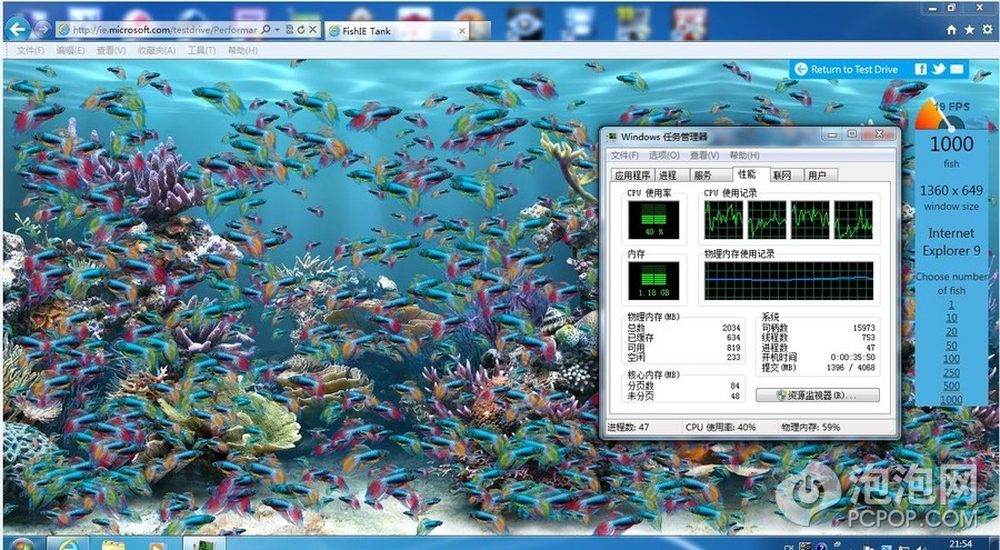This screenshot has height=550, width=1000.
Task: Click the 21:54 taskbar clock
Action: click(x=960, y=544)
